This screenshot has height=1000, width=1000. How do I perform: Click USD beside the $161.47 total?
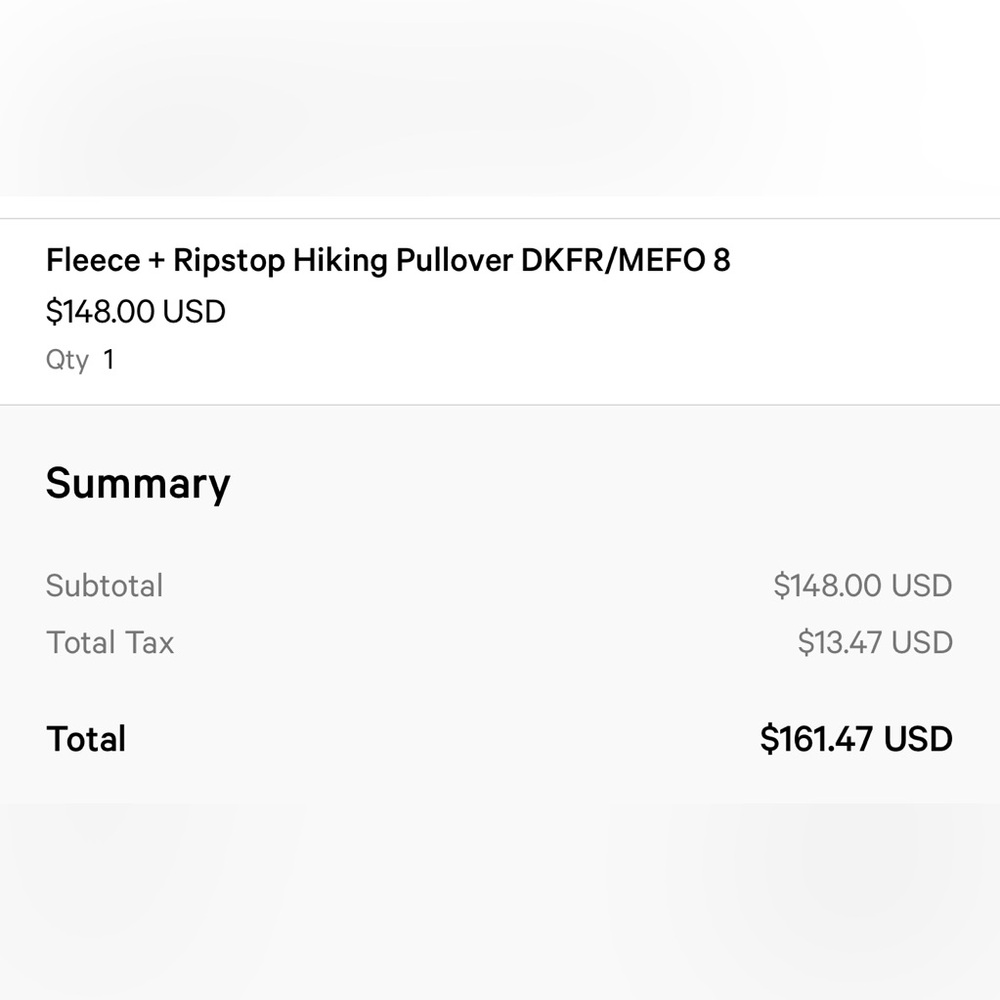pyautogui.click(x=918, y=739)
